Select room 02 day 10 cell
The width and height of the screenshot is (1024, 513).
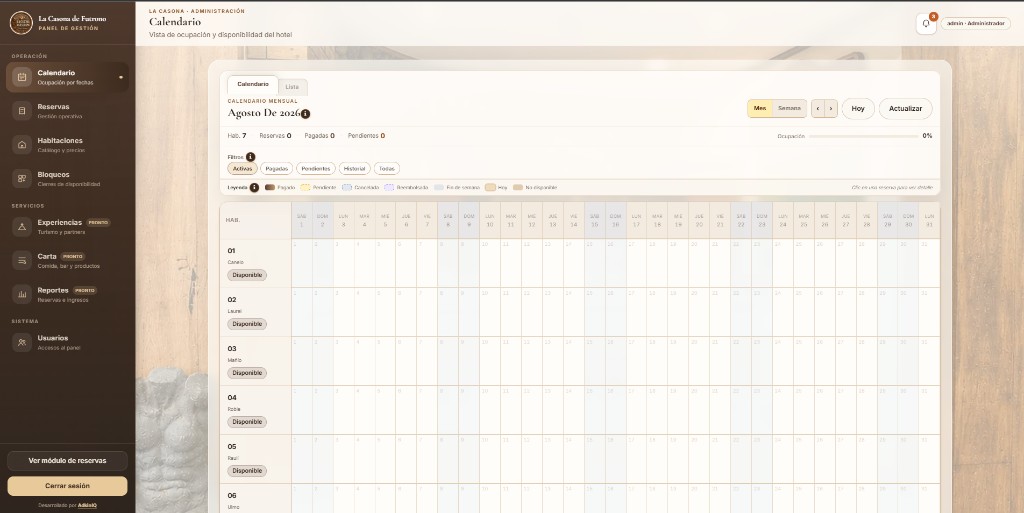click(x=490, y=312)
